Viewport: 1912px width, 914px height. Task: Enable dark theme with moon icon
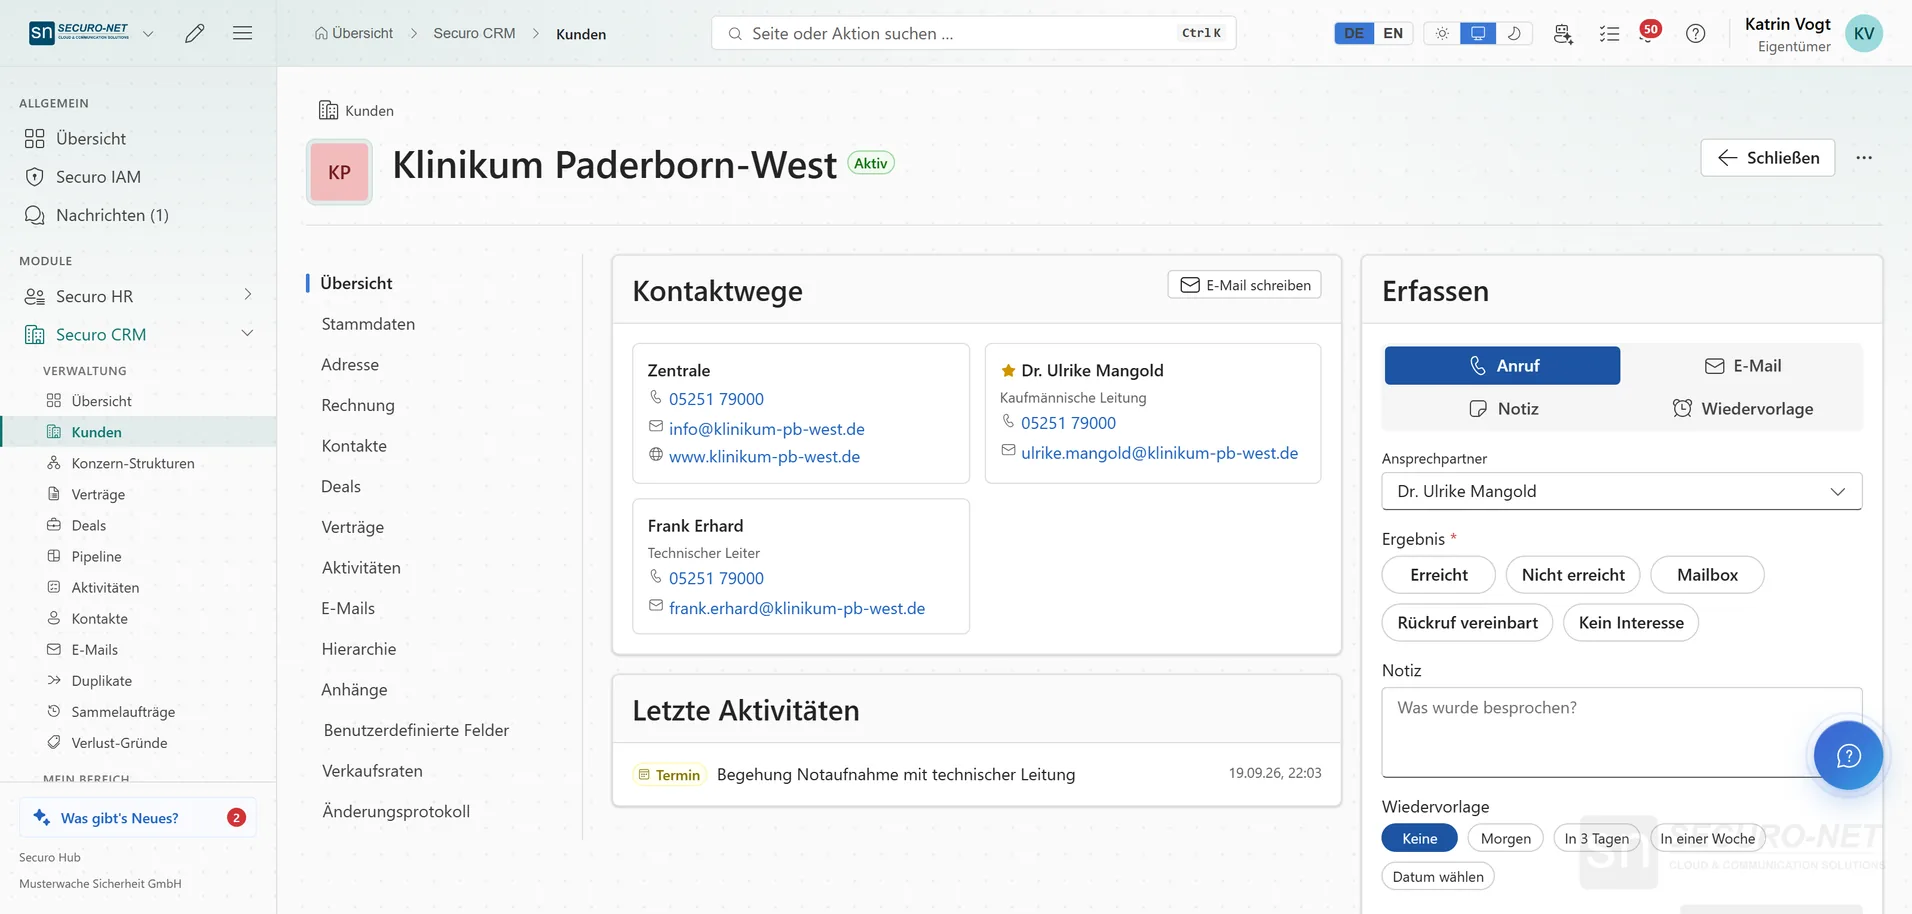point(1514,33)
